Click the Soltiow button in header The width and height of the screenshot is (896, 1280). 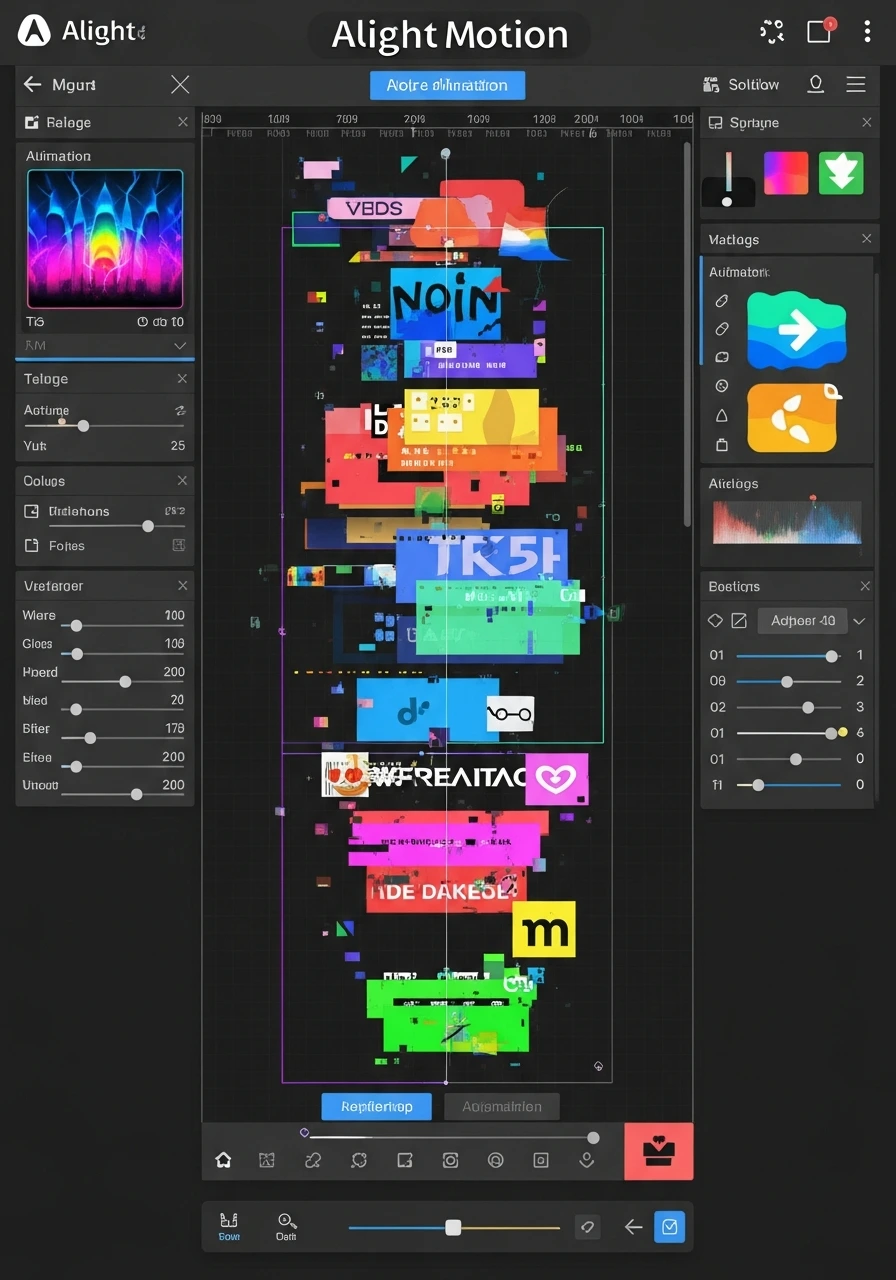(741, 85)
